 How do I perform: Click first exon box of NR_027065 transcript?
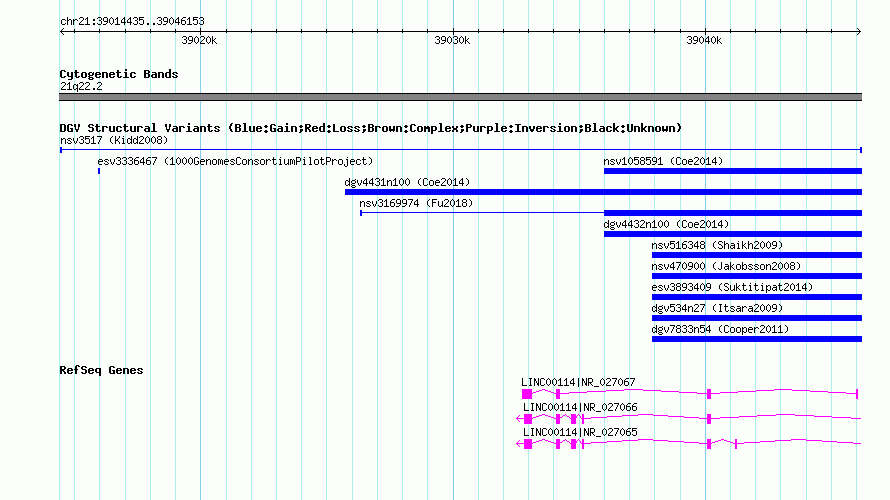point(528,444)
